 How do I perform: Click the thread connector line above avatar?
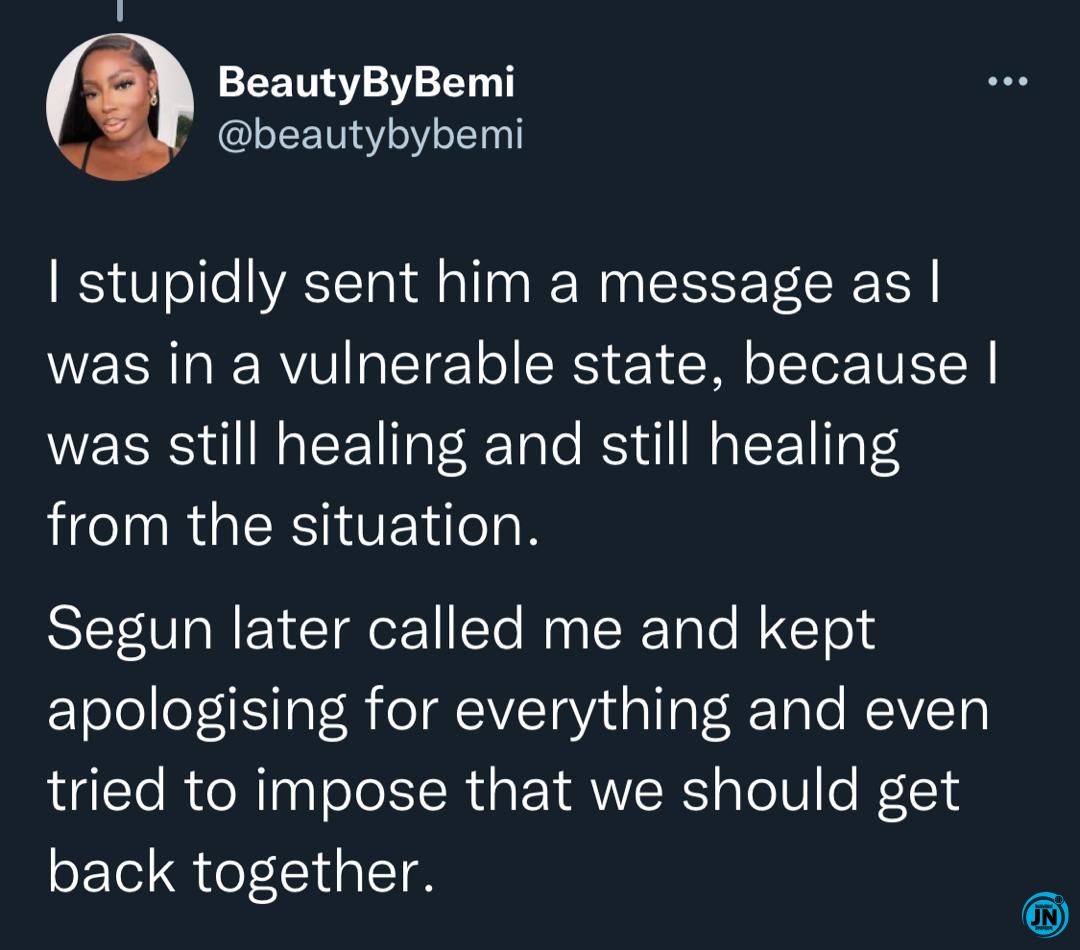click(120, 10)
